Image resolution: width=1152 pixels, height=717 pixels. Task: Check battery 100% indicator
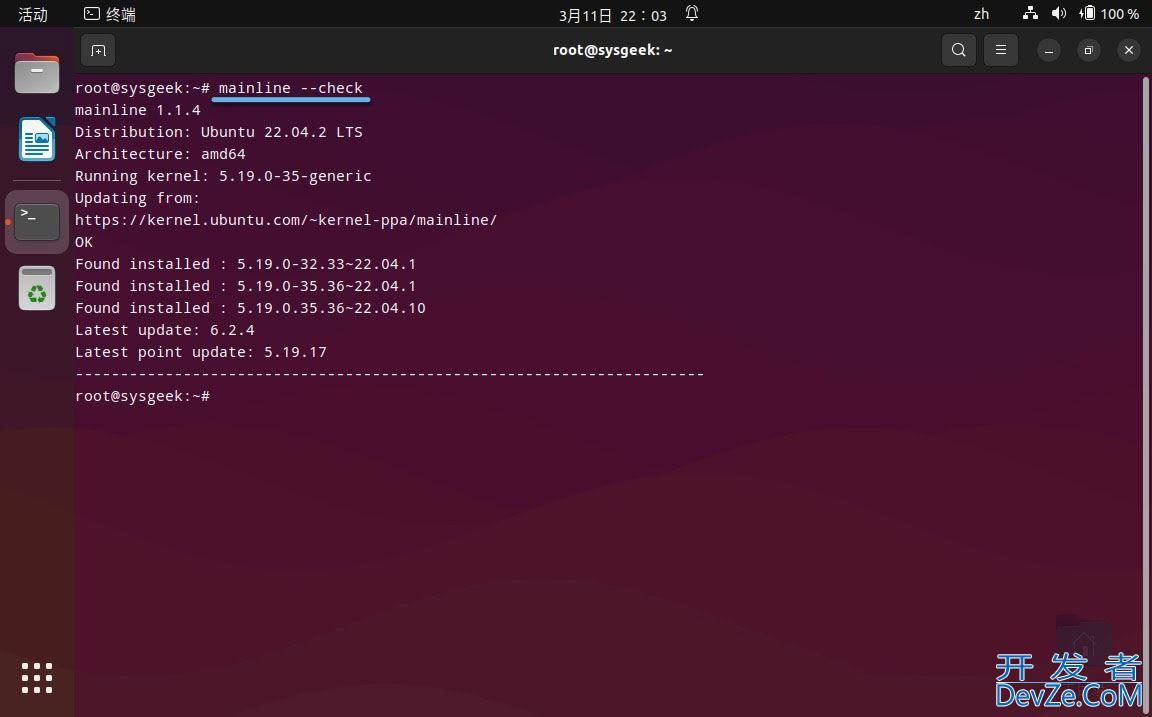point(1110,13)
